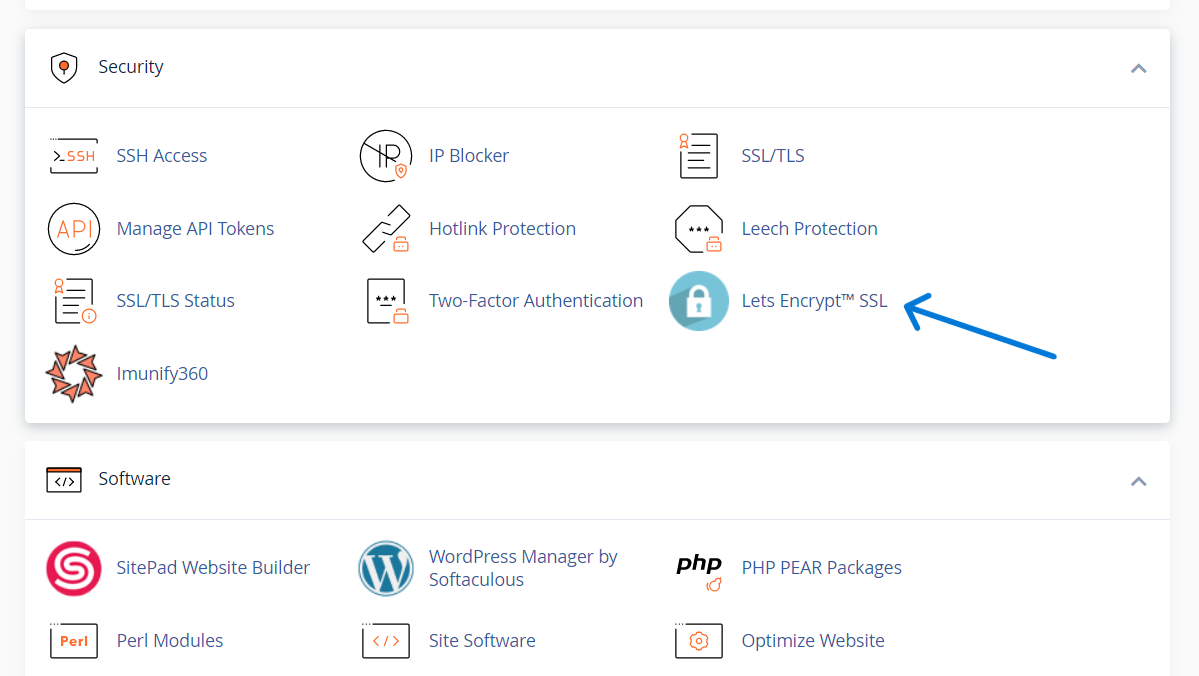Open the PHP PEAR Packages link
The image size is (1199, 676).
coord(822,567)
